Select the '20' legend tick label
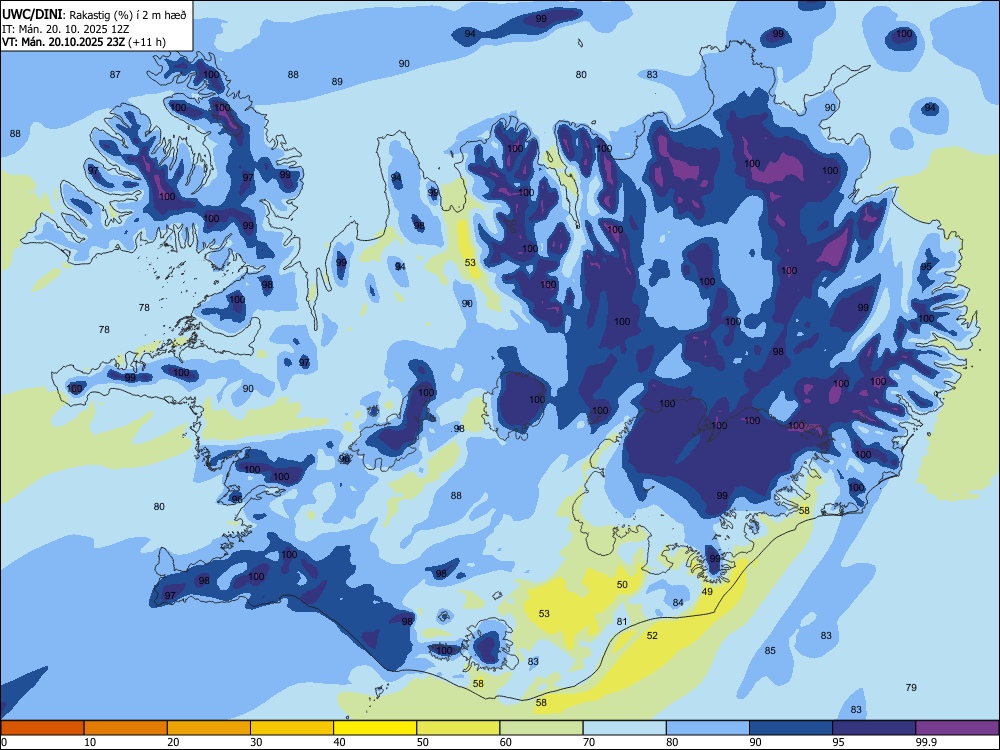Screen dimensions: 1000x750 173,742
